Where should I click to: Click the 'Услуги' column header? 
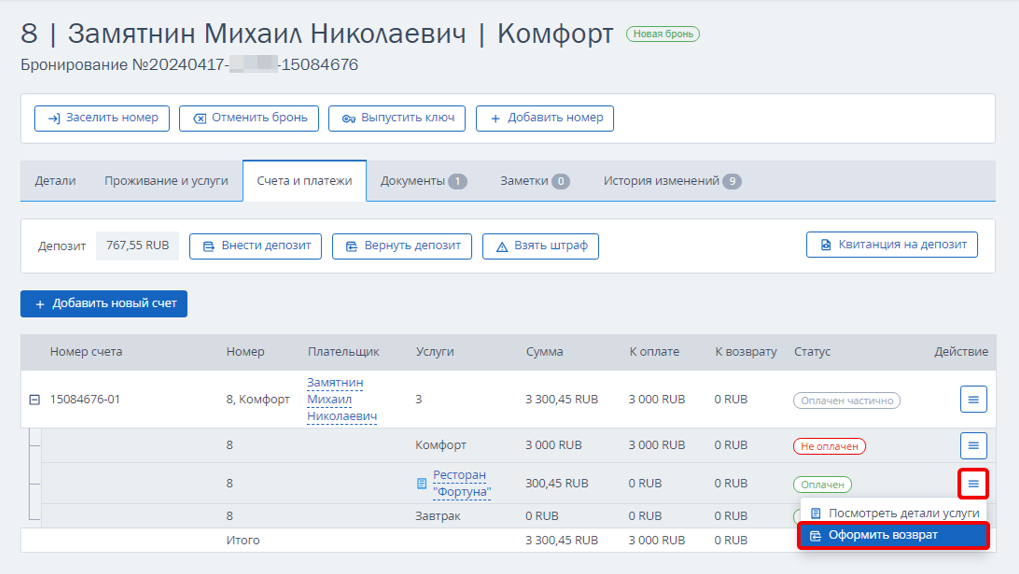(x=435, y=352)
